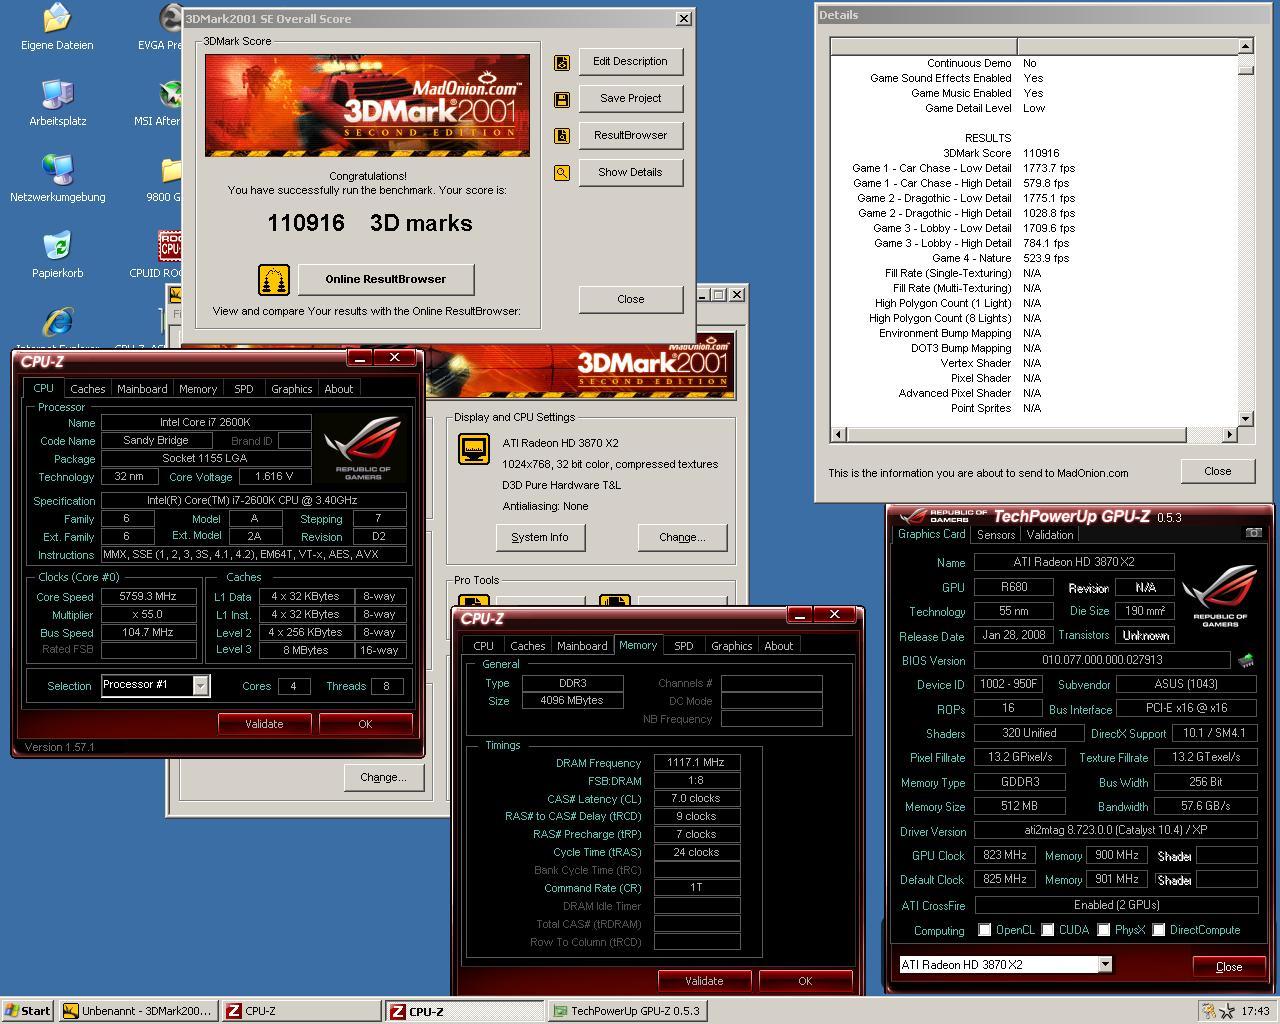Switch to Caches tab in CPU-Z CPU window

pyautogui.click(x=88, y=389)
